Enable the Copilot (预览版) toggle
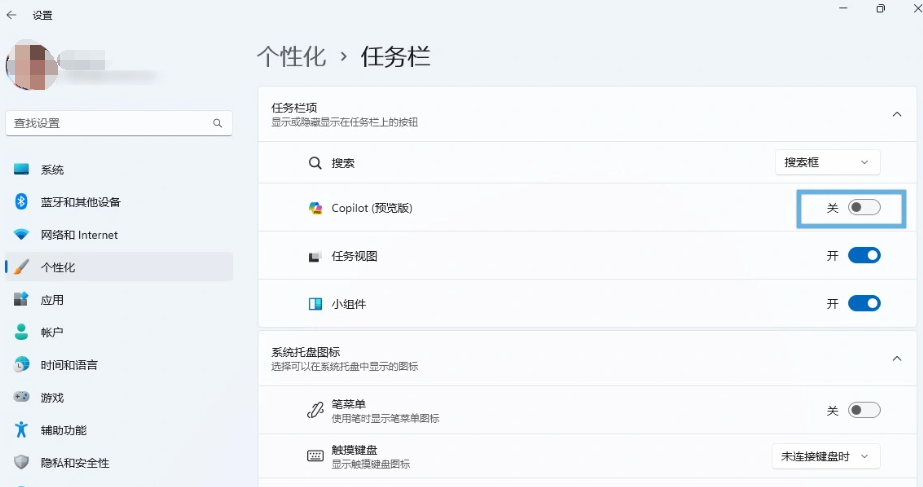 [x=864, y=208]
